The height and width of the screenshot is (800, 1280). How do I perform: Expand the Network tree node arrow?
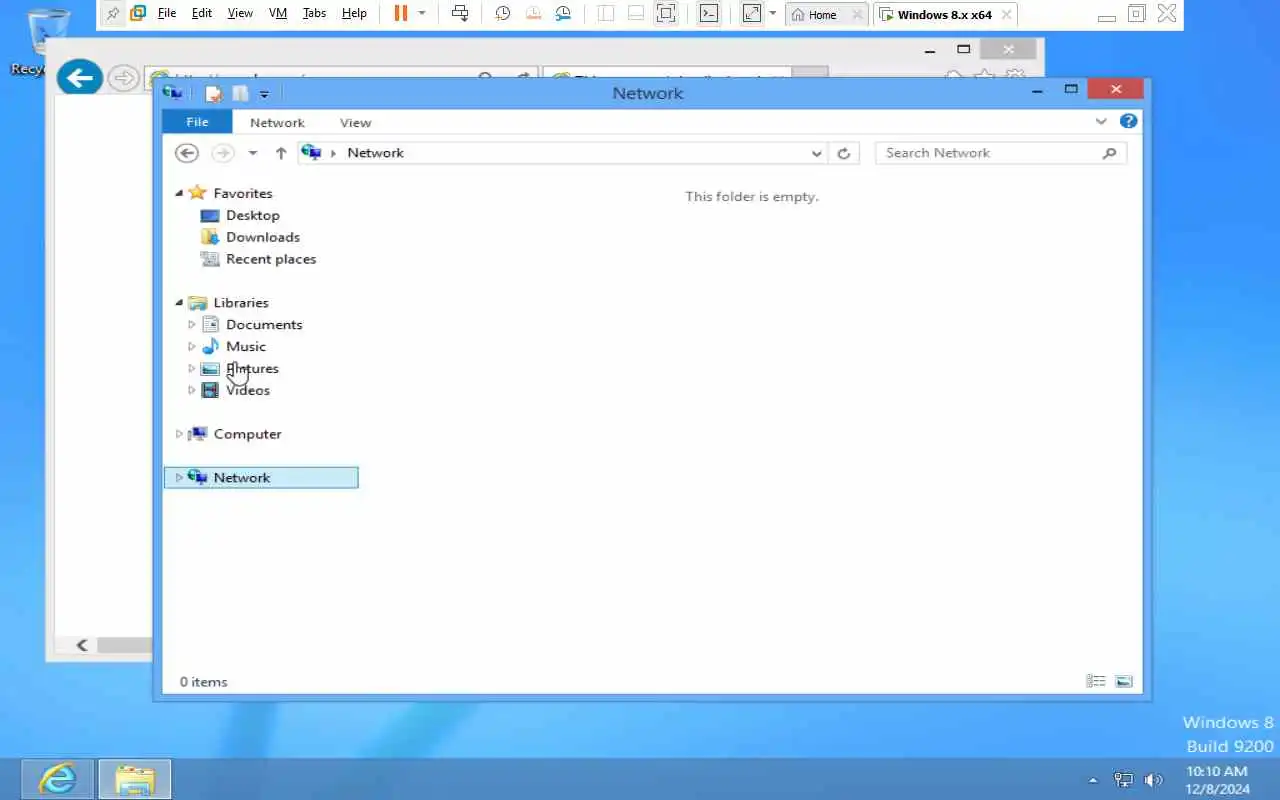(x=179, y=478)
